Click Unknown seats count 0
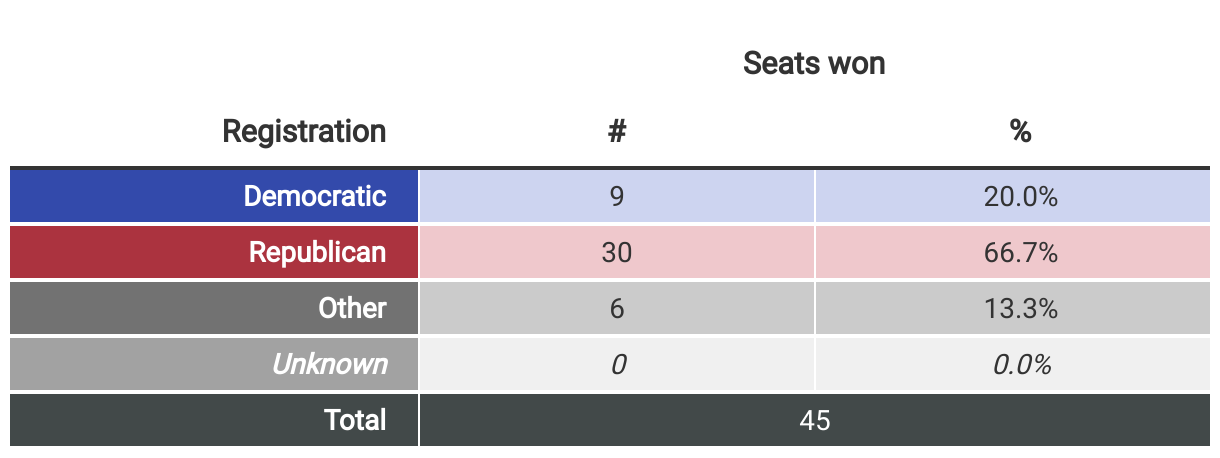The width and height of the screenshot is (1220, 458). tap(617, 364)
